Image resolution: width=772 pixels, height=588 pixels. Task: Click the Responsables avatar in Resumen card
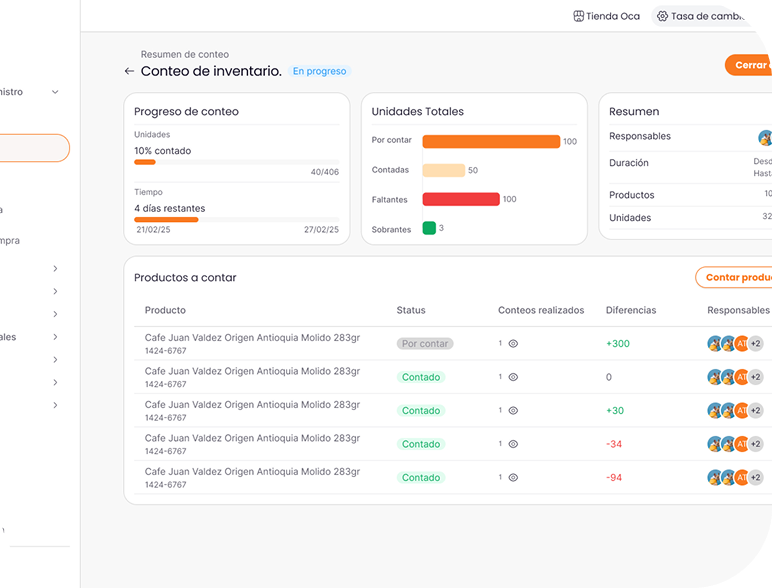pos(765,137)
